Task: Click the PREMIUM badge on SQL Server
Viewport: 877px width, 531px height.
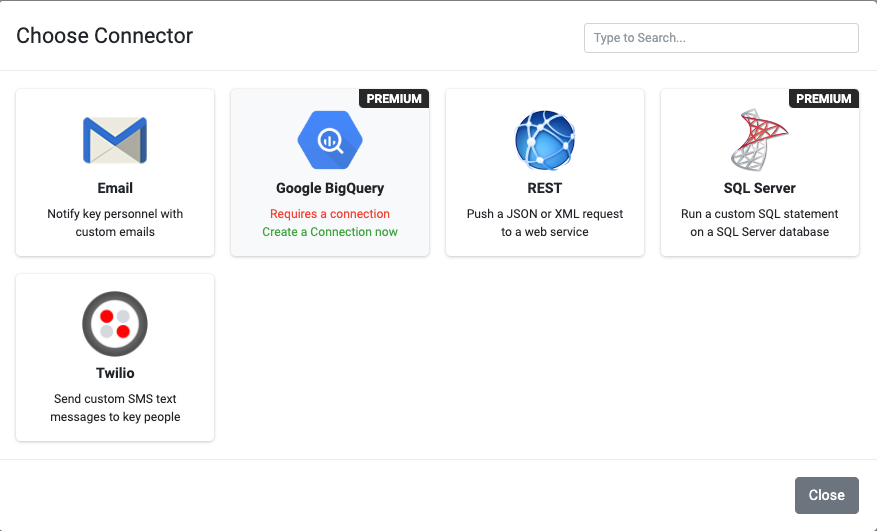Action: 824,98
